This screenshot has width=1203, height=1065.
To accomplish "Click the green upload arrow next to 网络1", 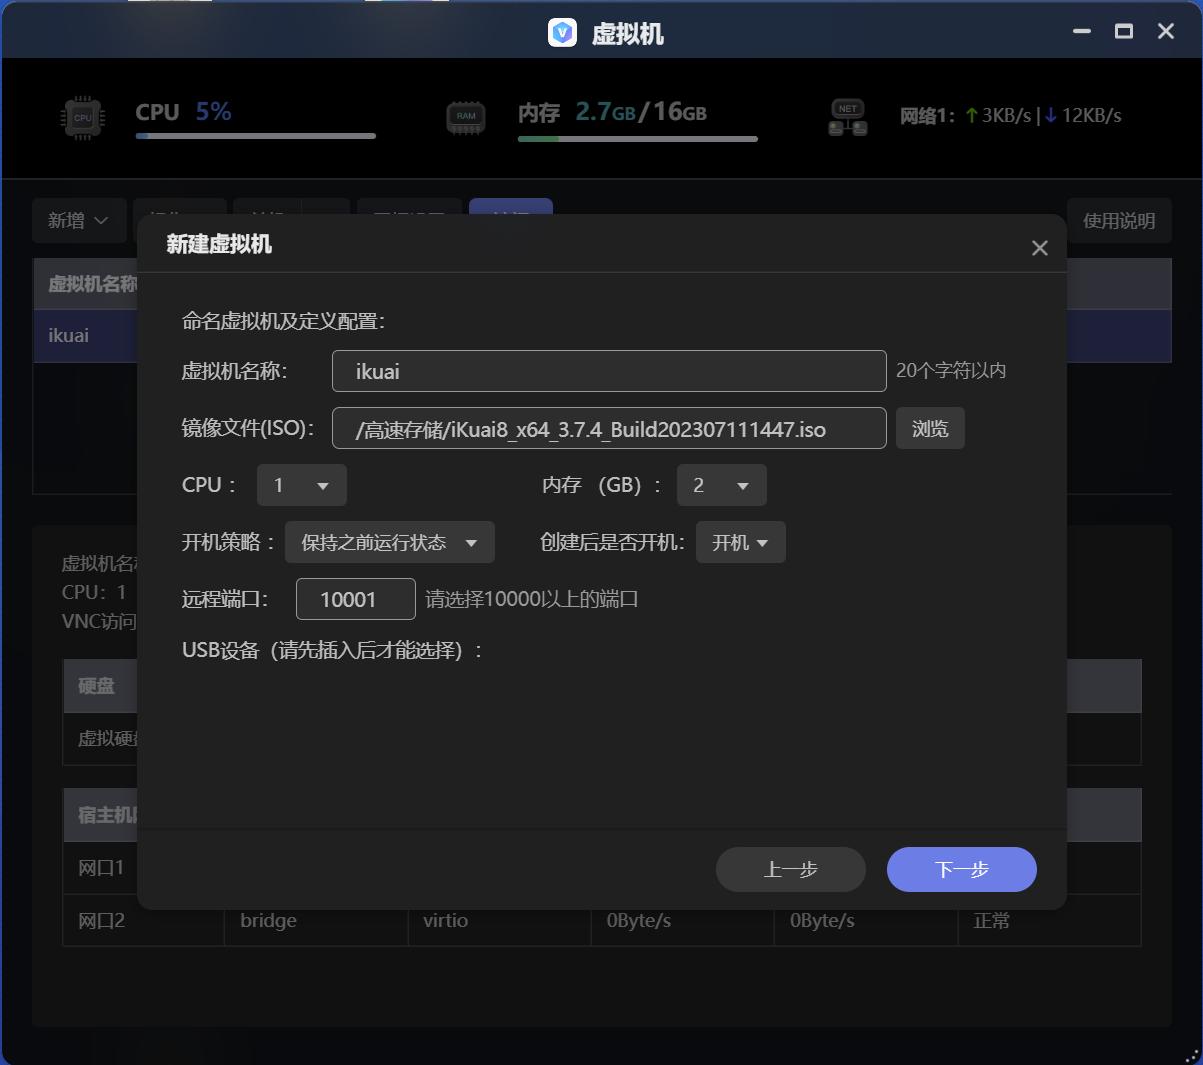I will (x=970, y=115).
